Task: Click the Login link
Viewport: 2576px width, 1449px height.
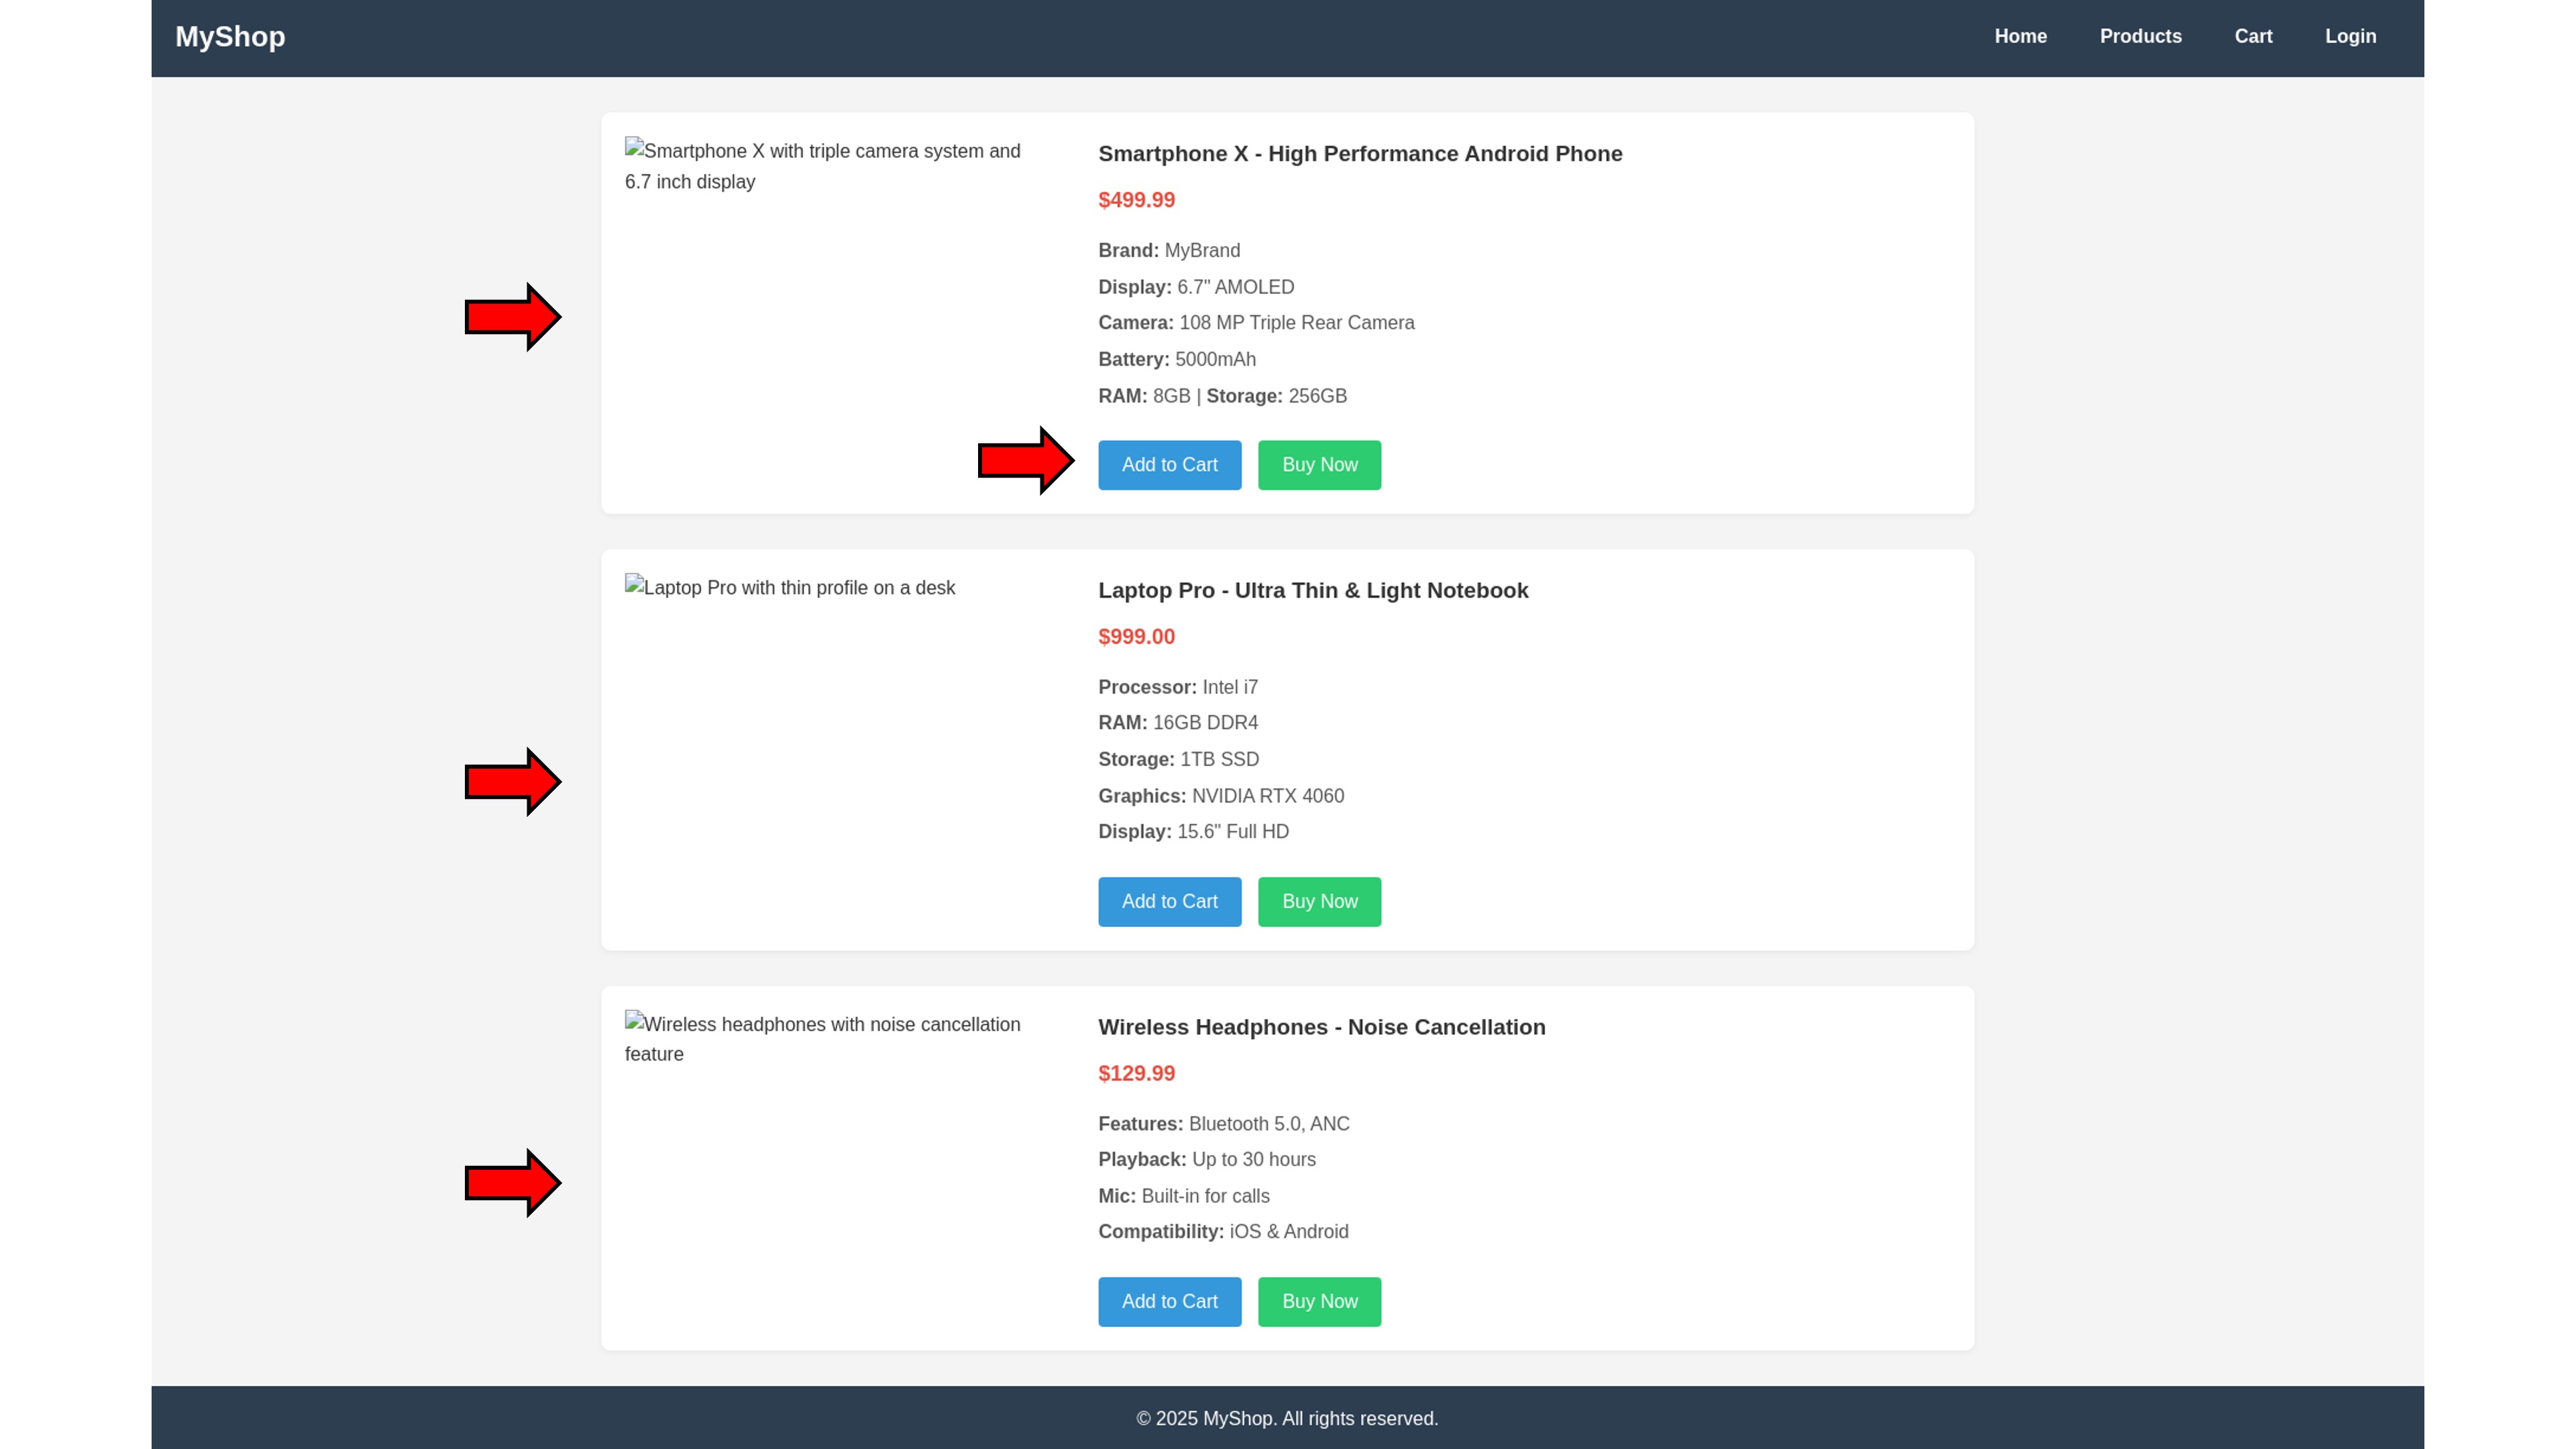Action: point(2350,37)
